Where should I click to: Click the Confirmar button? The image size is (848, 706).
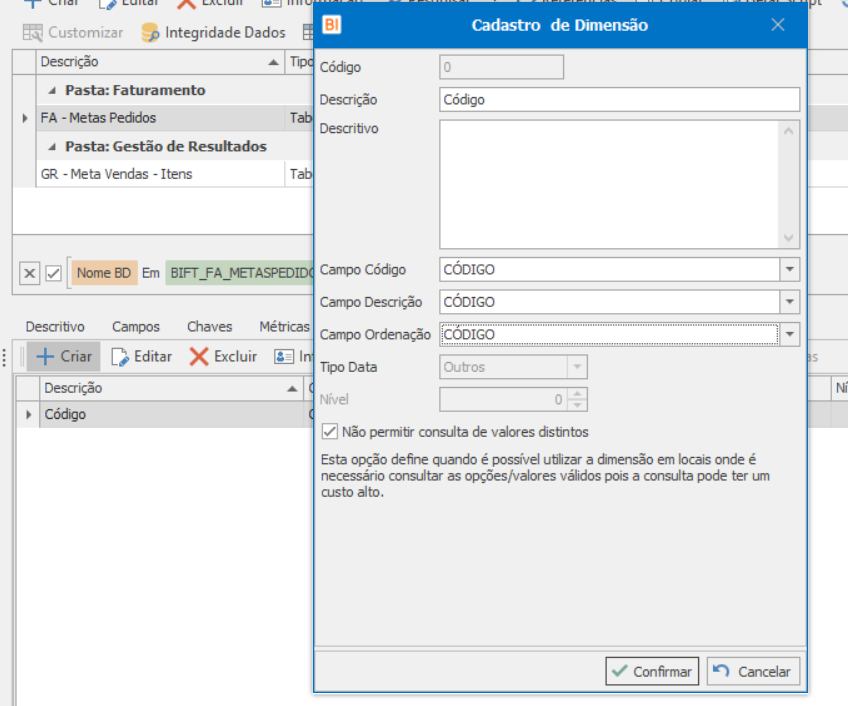(652, 671)
